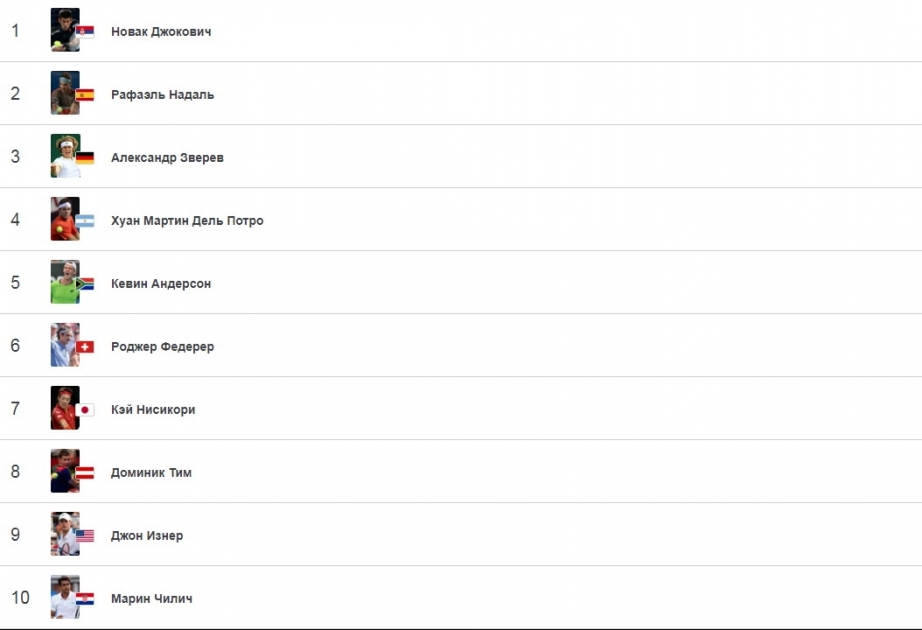The width and height of the screenshot is (922, 630).
Task: Select Джон Изнер's photo thumbnail
Action: [65, 534]
